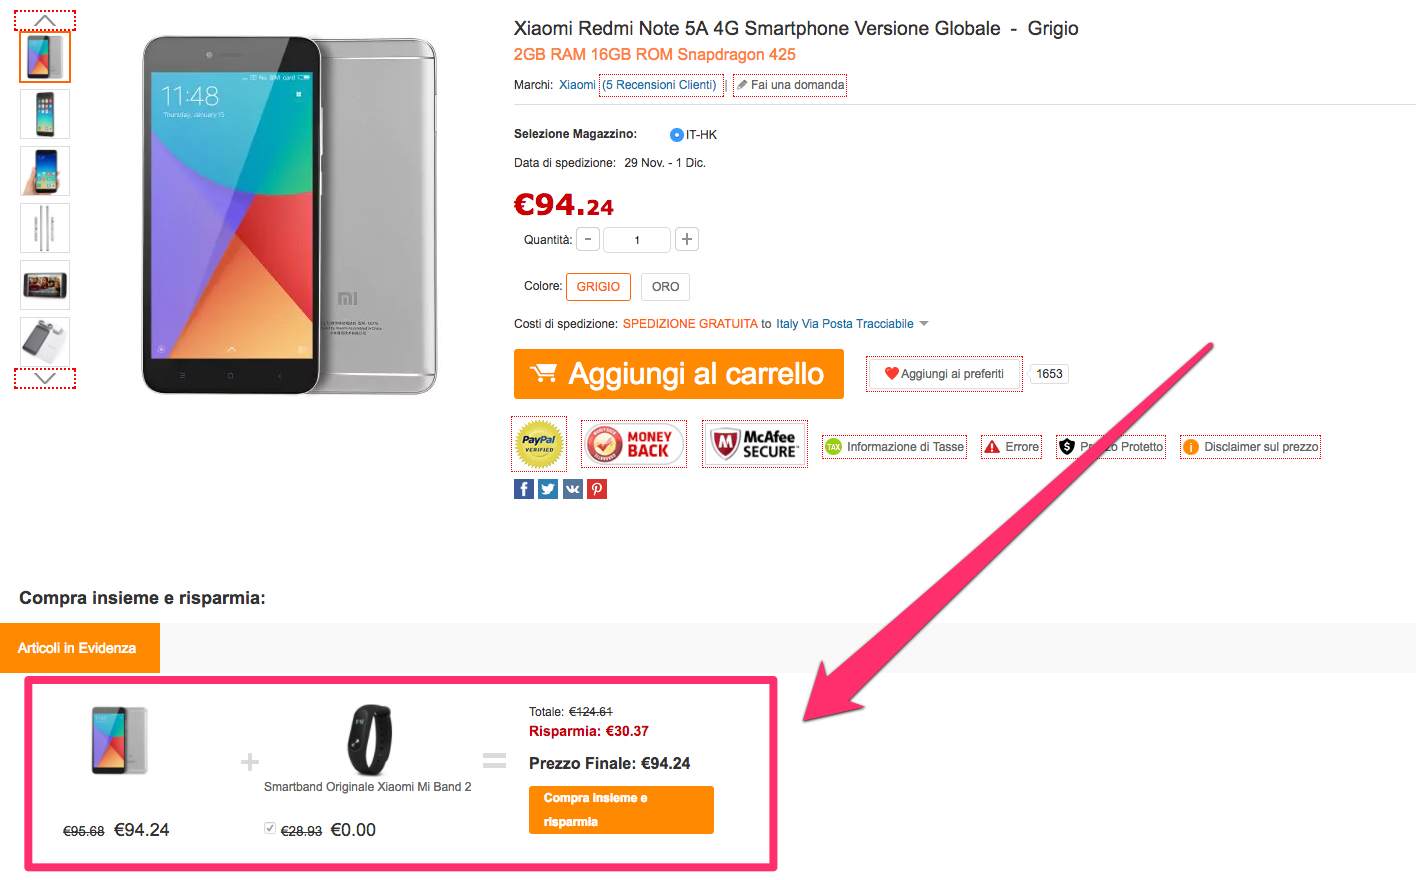Viewport: 1416px width, 880px height.
Task: Open 5 Recensioni Clienti reviews link
Action: coord(660,85)
